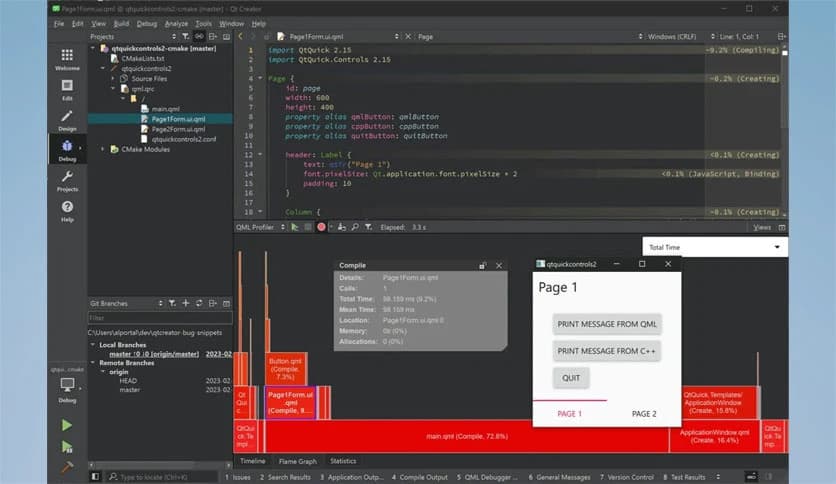Screen dimensions: 836x484
Task: Click QUIT button in app window
Action: 570,378
